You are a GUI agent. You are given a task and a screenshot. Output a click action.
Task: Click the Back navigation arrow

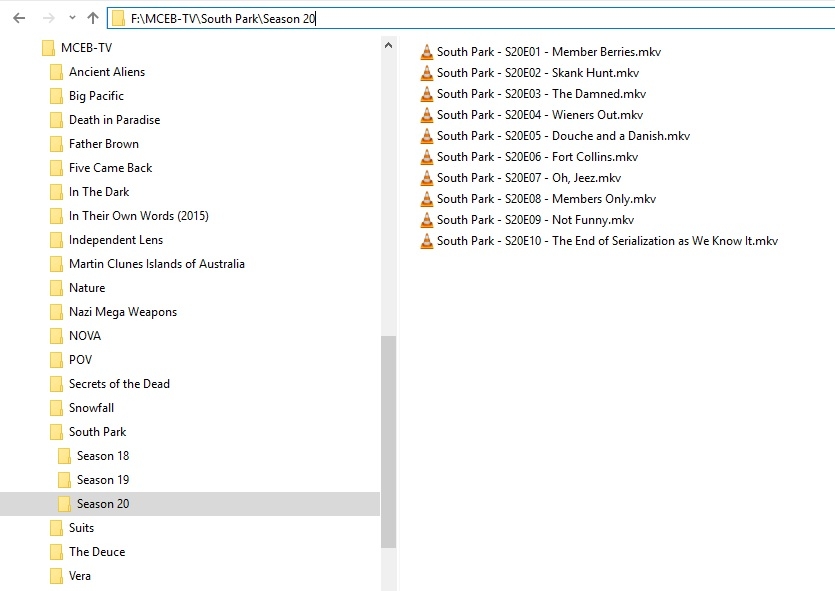coord(19,18)
